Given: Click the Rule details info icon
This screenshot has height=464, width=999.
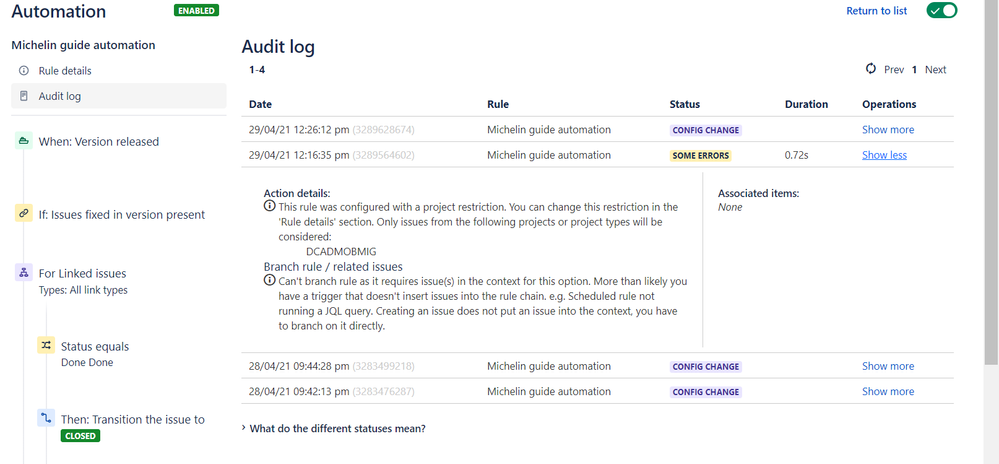Looking at the screenshot, I should [x=24, y=71].
